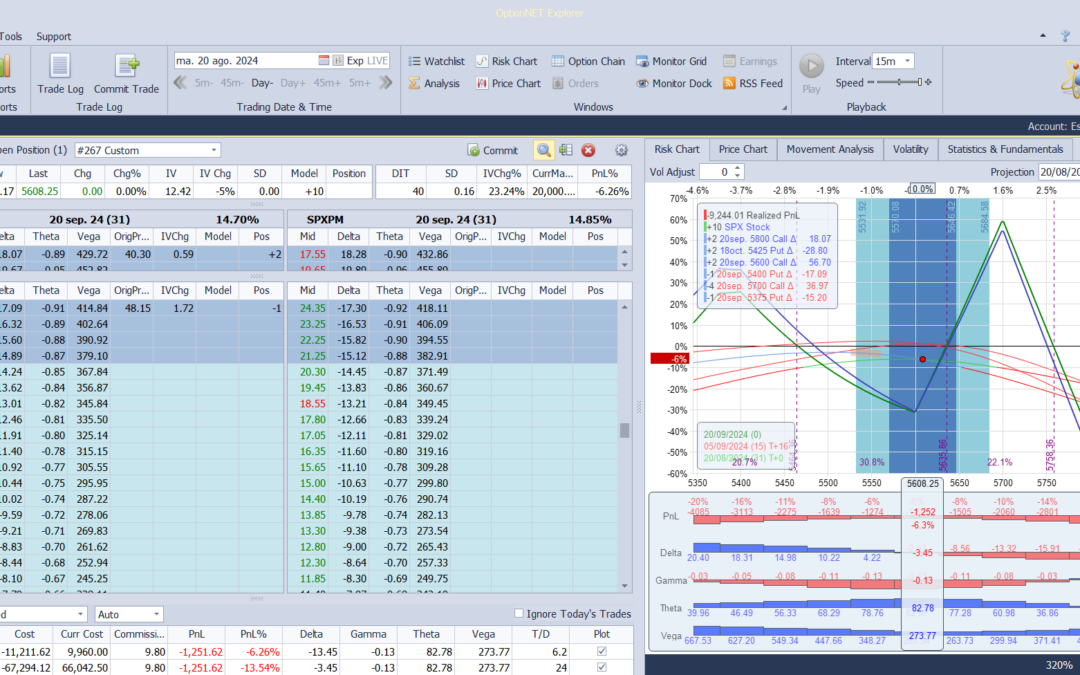Image resolution: width=1080 pixels, height=675 pixels.
Task: Click the Commit Trade icon
Action: point(127,67)
